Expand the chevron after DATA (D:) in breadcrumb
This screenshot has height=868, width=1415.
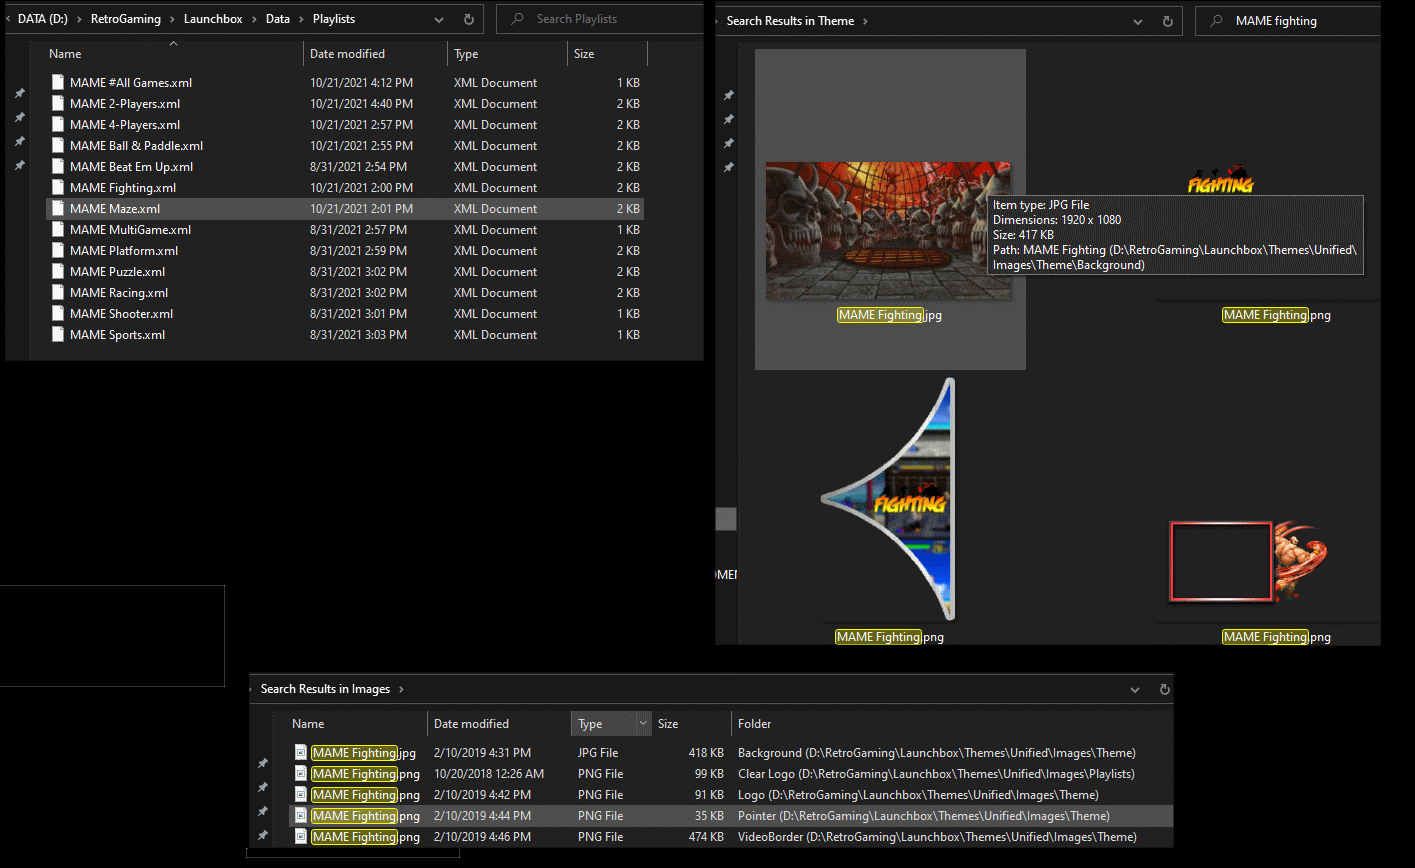point(80,19)
